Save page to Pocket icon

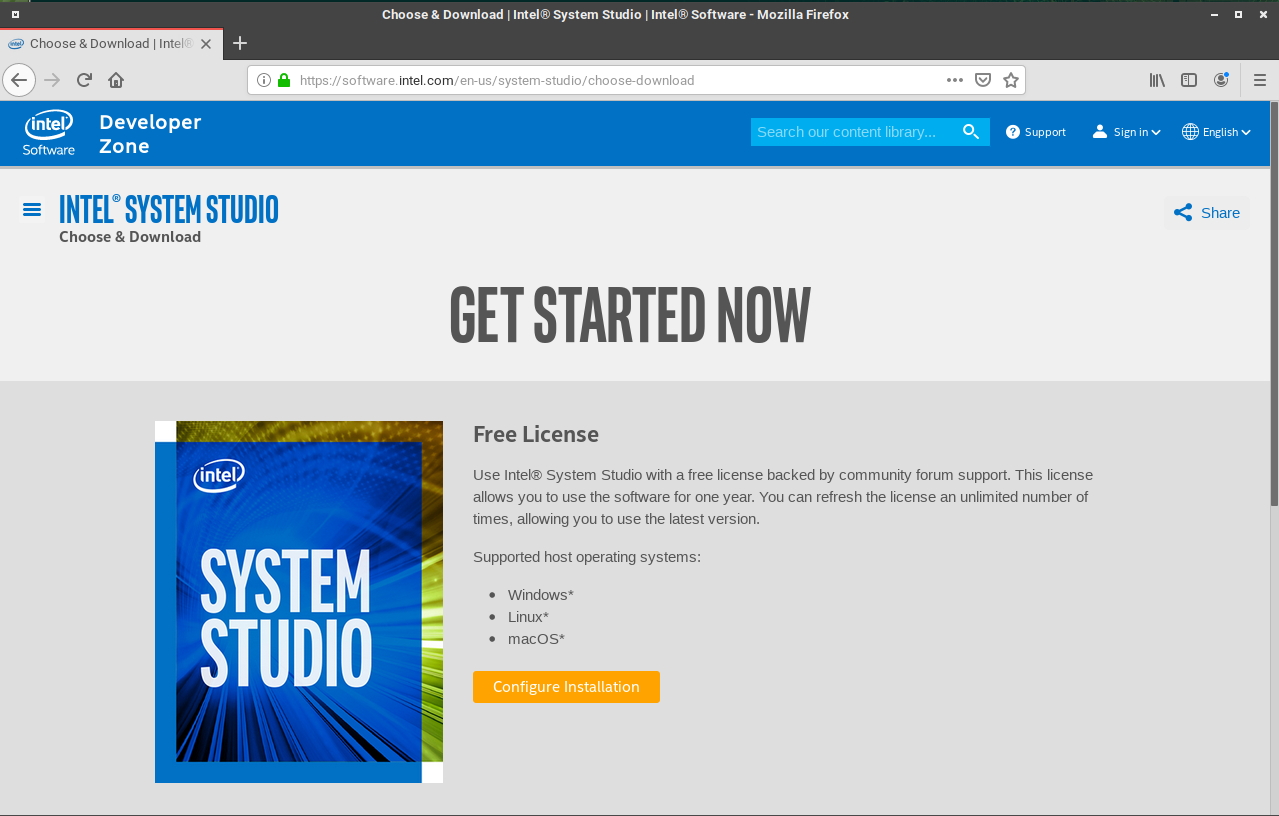(983, 80)
